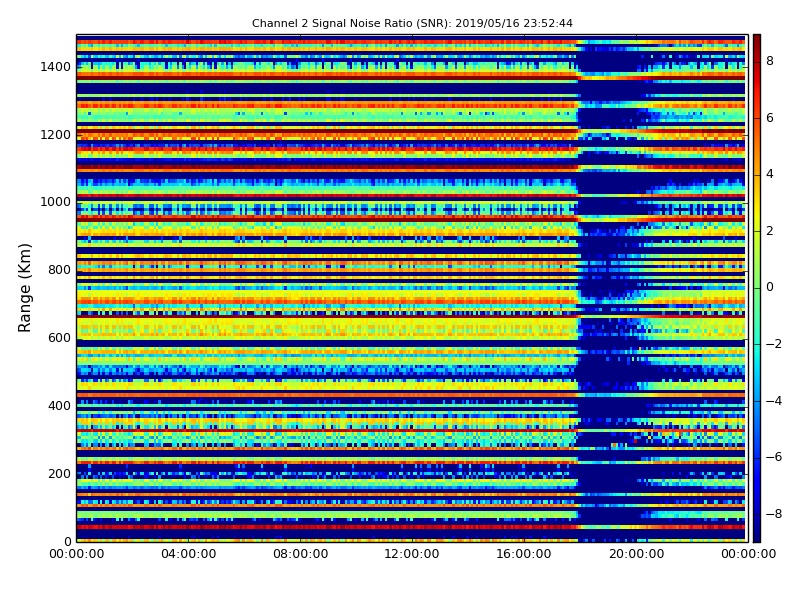800x600 pixels.
Task: Click the colorbar value 8 label
Action: point(770,61)
